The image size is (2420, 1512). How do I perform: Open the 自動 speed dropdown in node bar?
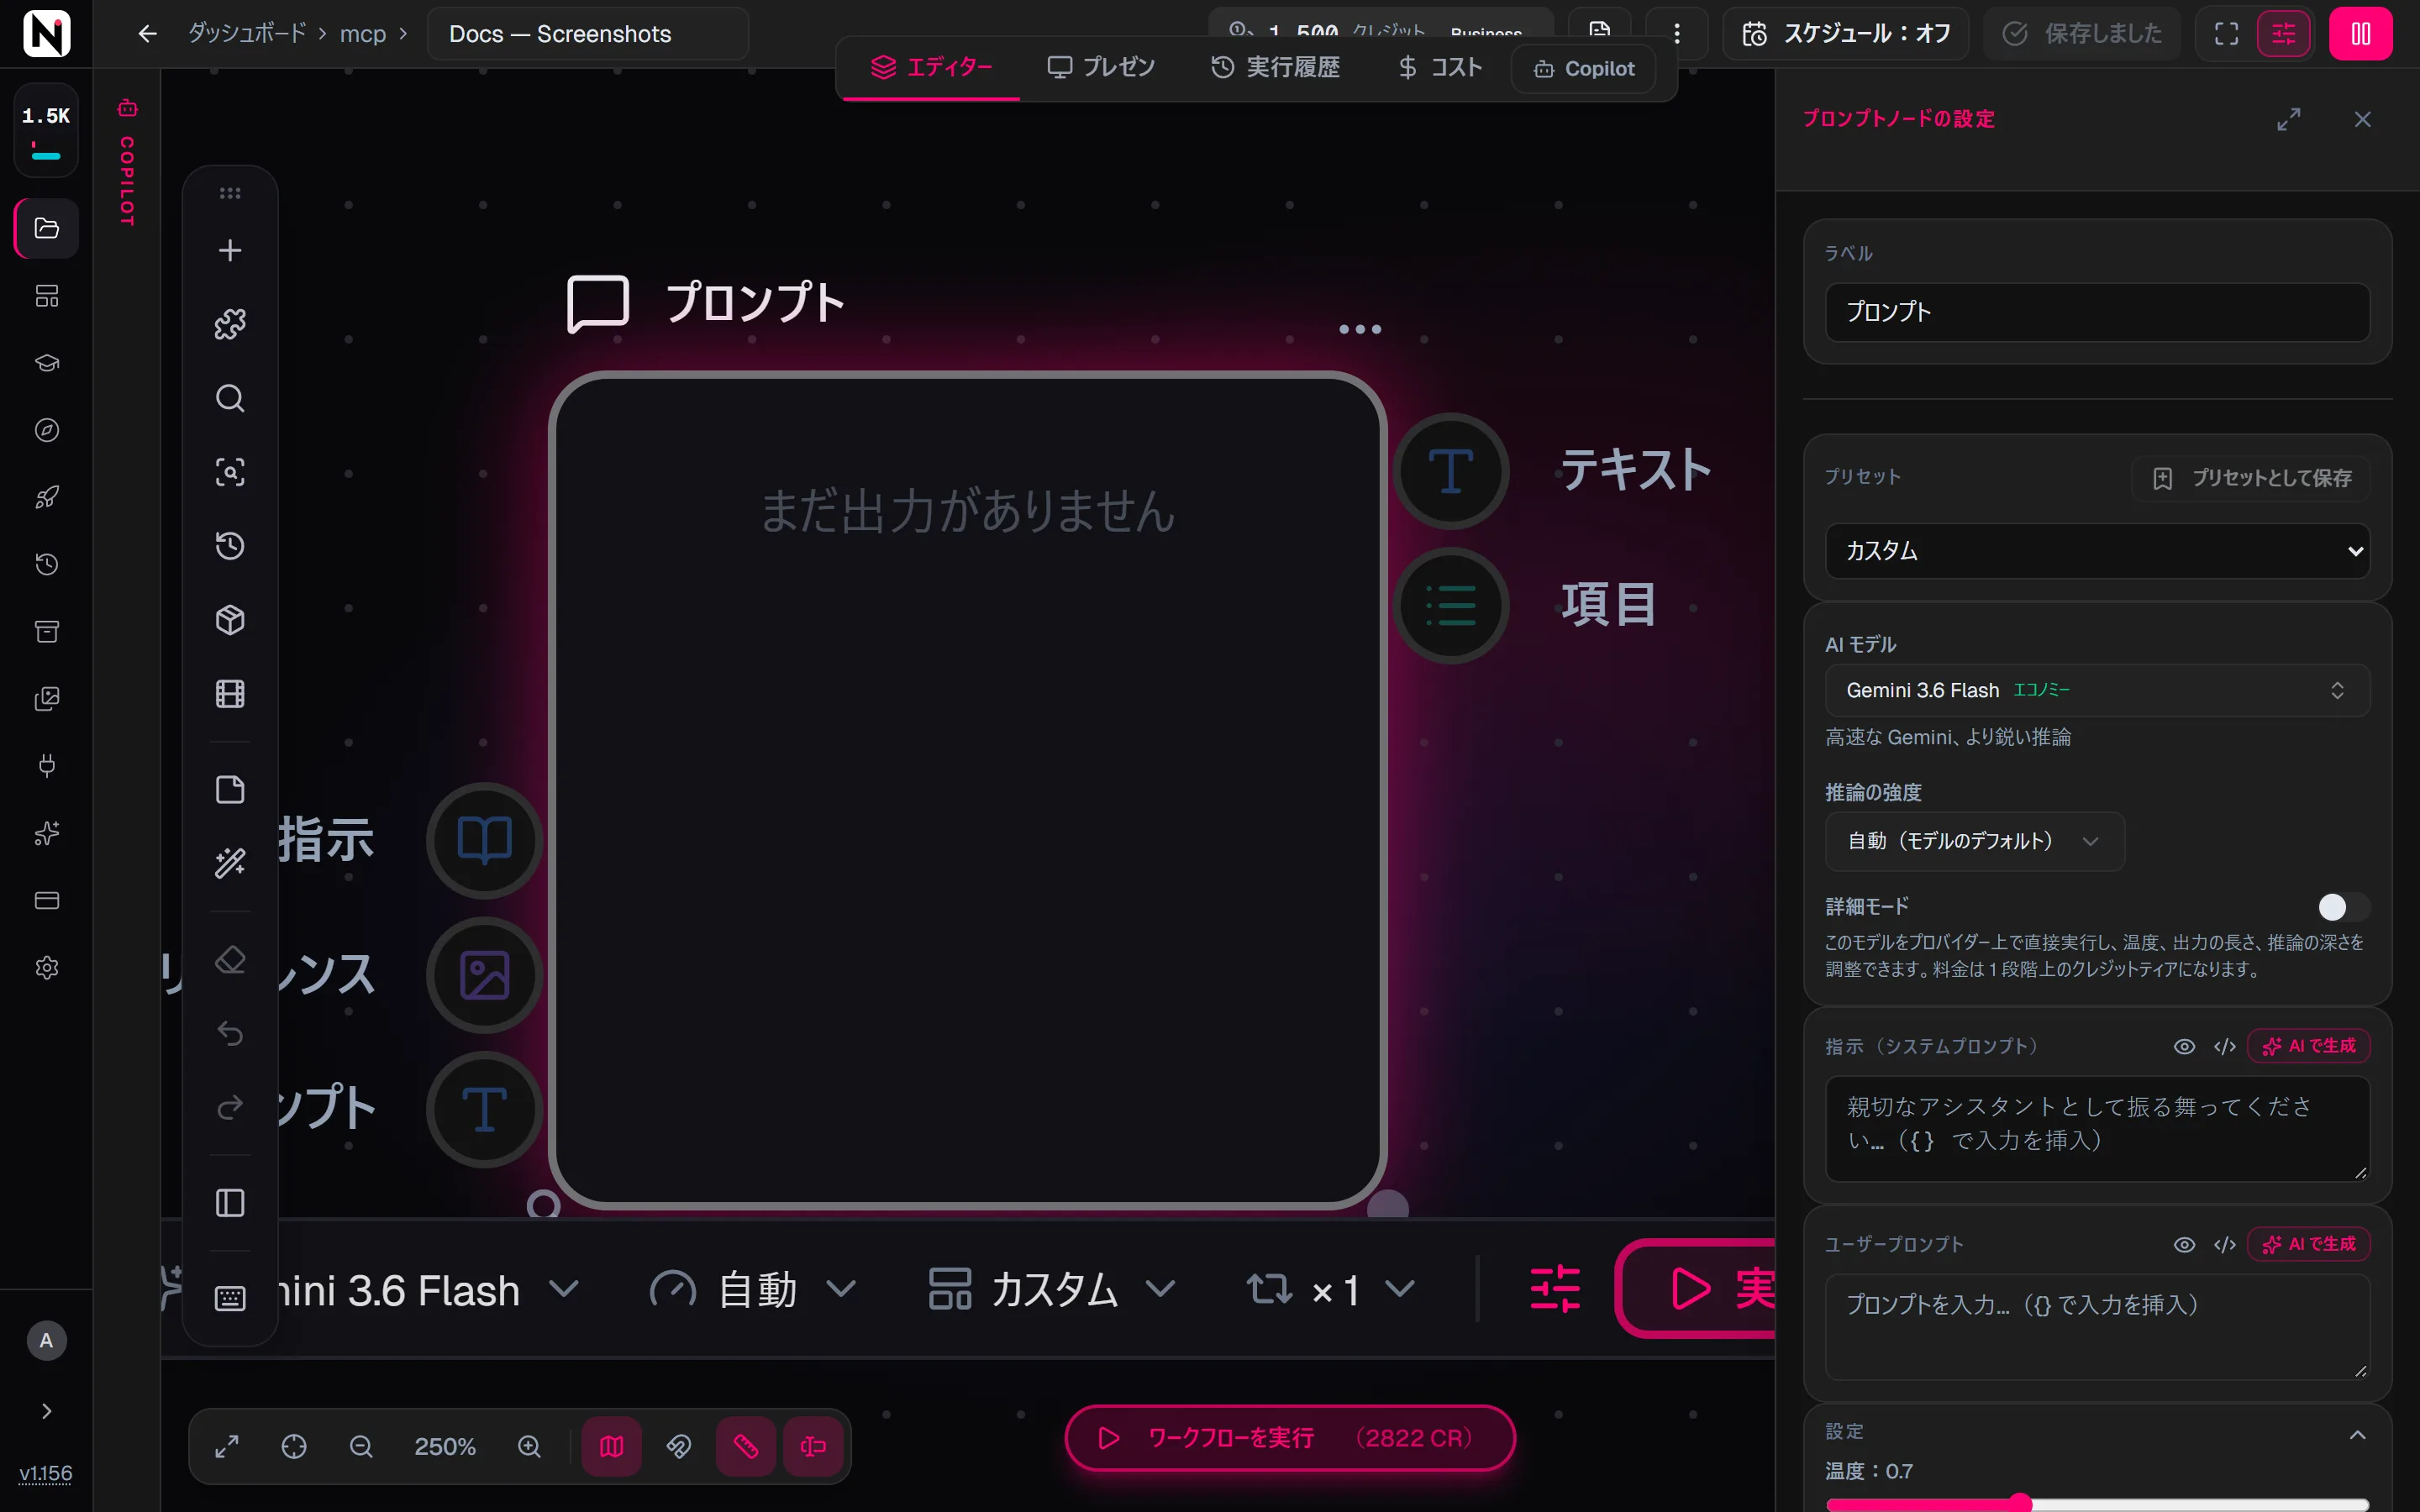tap(752, 1289)
